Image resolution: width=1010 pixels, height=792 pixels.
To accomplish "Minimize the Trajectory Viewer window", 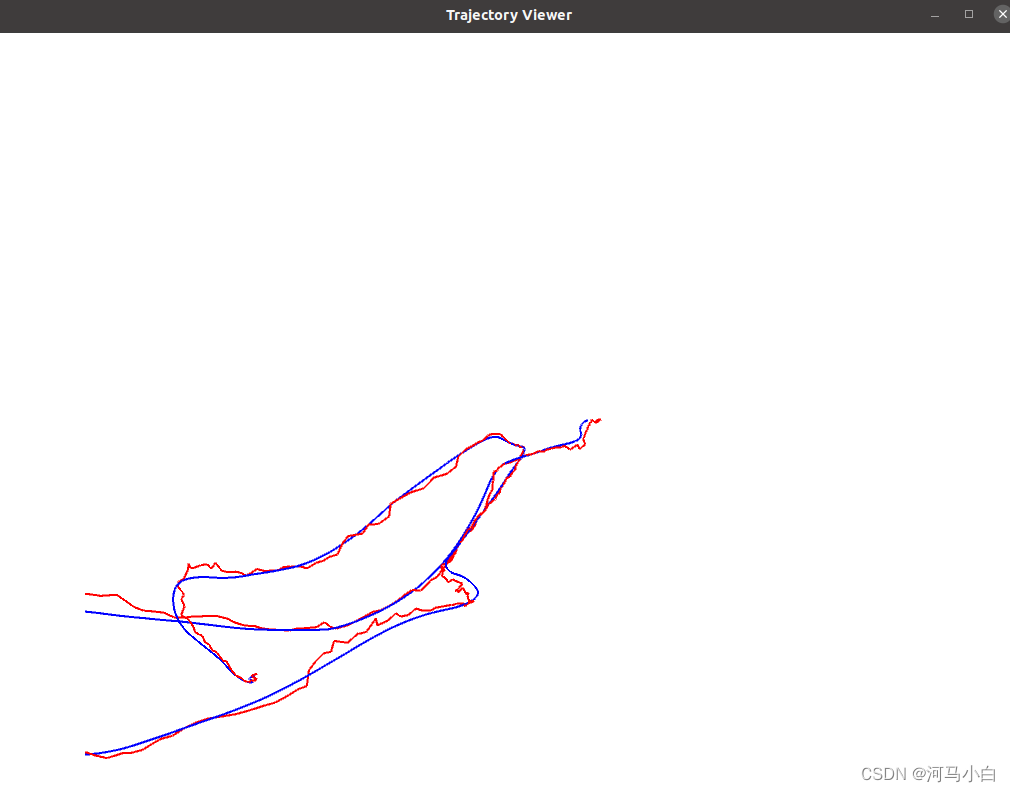I will coord(935,15).
